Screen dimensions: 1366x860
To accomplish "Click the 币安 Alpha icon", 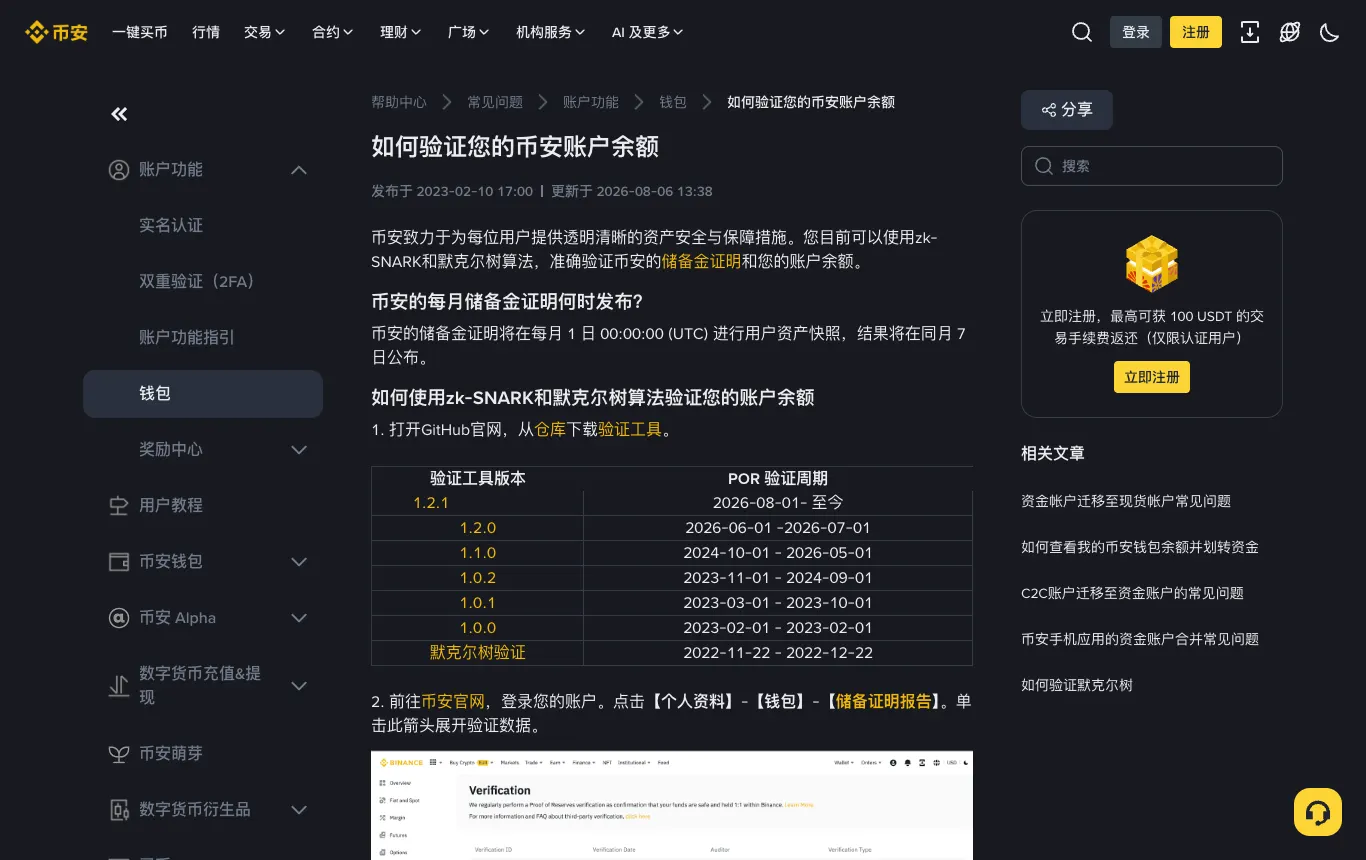I will point(119,618).
